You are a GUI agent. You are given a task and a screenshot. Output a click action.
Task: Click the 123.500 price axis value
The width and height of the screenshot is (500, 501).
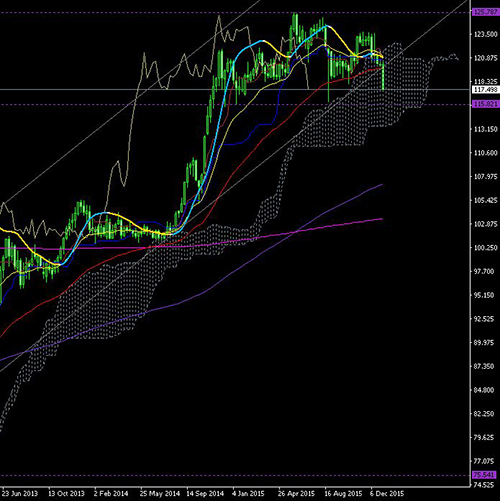point(486,34)
